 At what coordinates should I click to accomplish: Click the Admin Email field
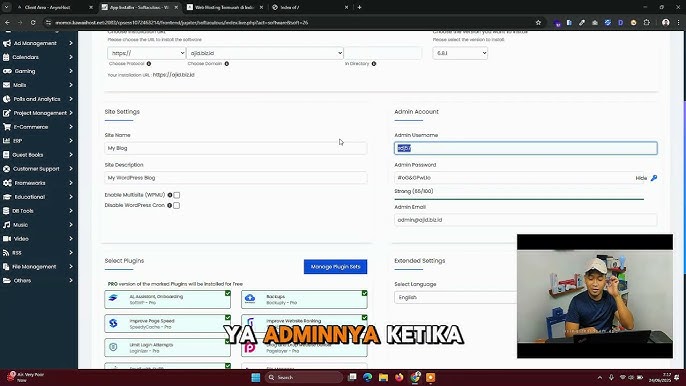click(x=525, y=220)
